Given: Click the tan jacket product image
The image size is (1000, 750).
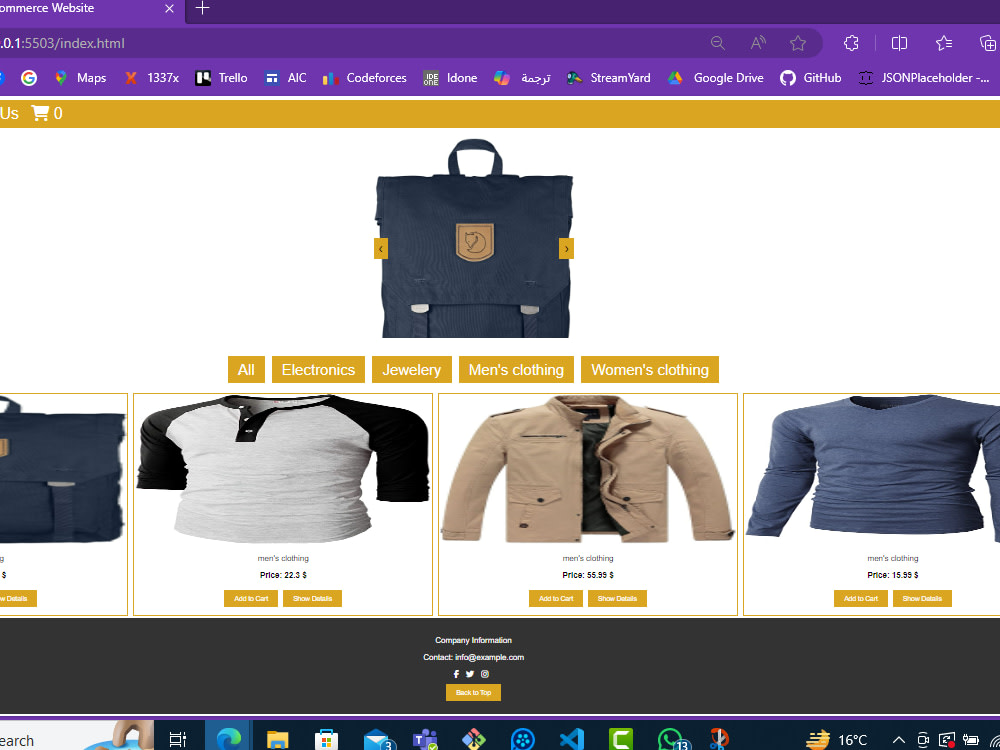Looking at the screenshot, I should click(588, 469).
